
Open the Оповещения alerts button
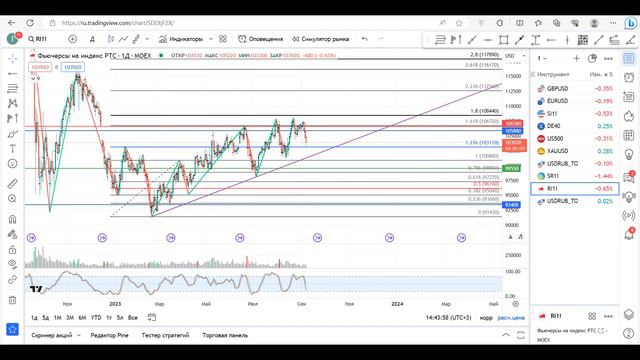(260, 39)
